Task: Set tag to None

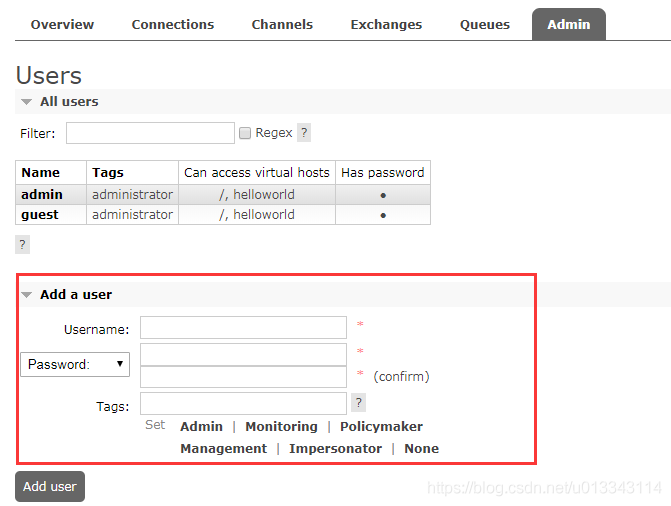Action: 422,449
